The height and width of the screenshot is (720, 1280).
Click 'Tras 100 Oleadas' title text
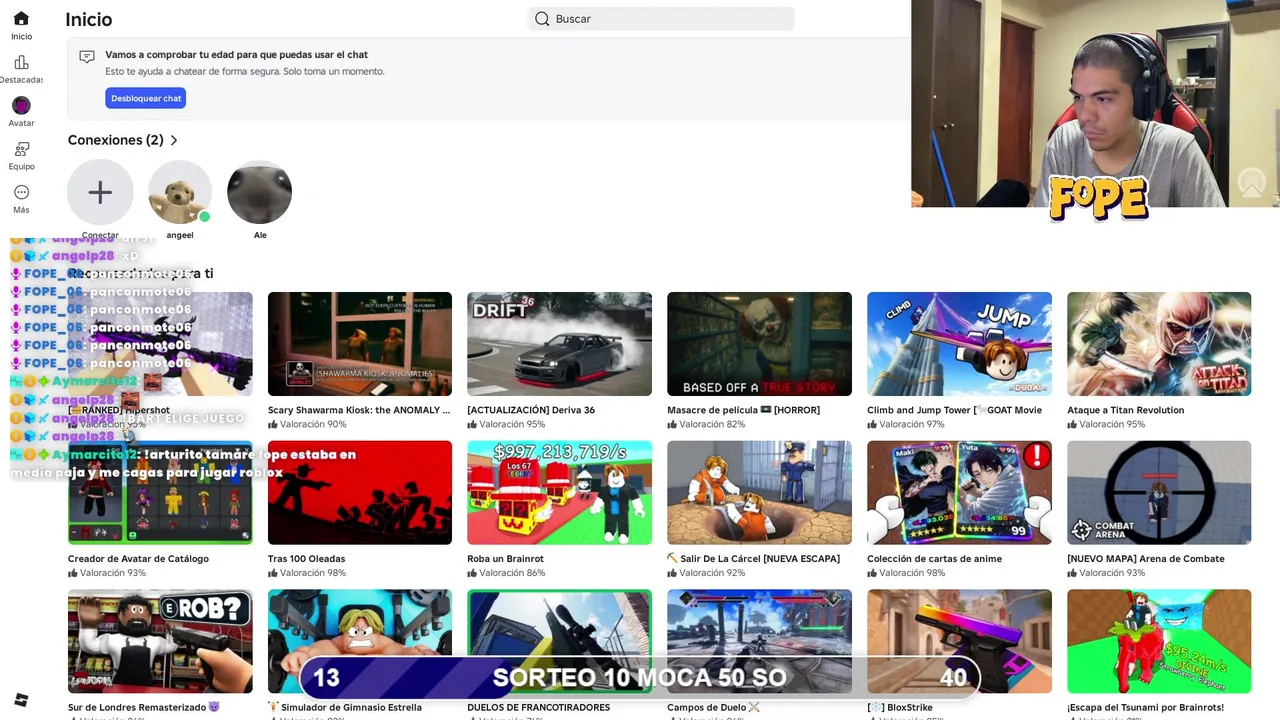coord(306,559)
